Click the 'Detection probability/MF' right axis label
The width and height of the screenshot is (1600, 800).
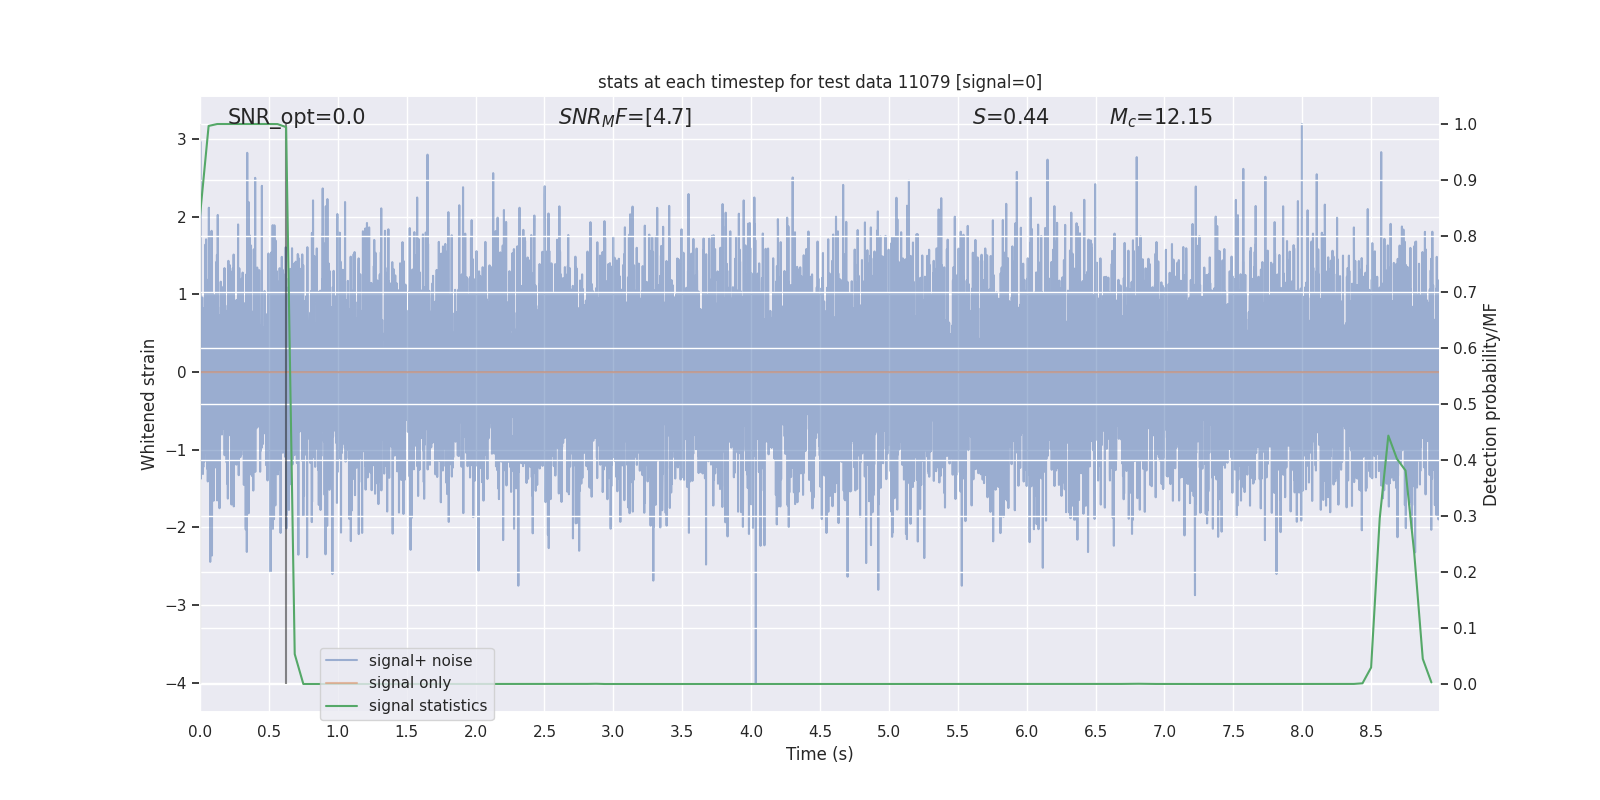click(1491, 404)
